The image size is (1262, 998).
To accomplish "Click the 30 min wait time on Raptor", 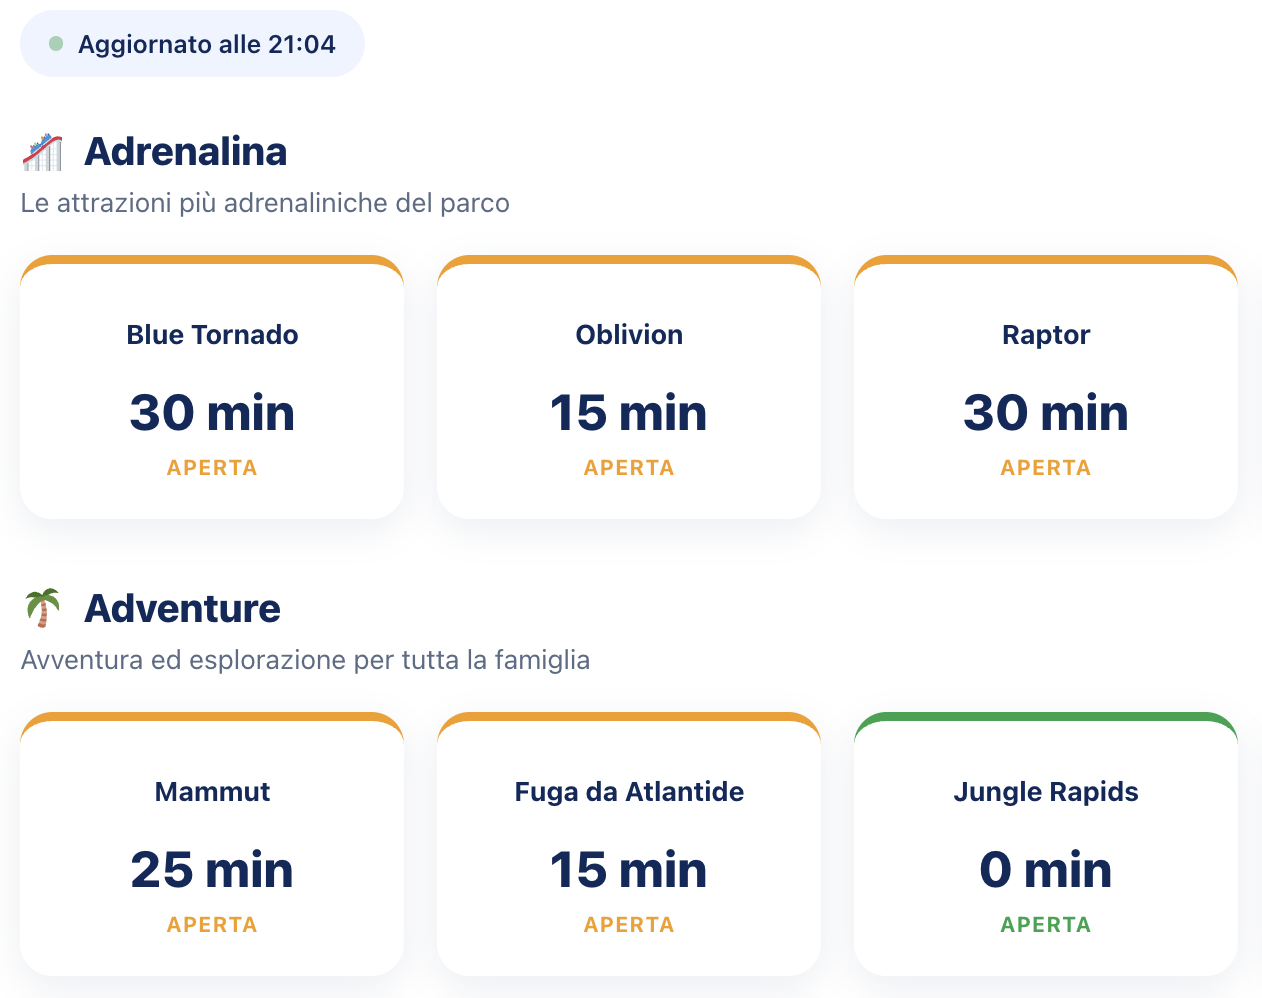I will [1046, 413].
